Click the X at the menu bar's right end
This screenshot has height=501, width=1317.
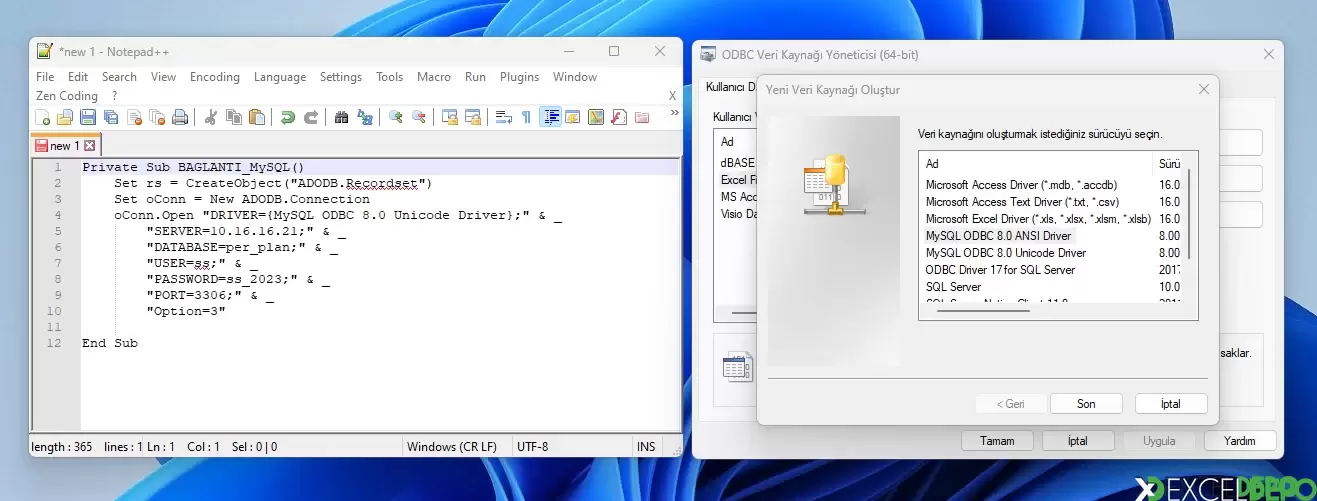(x=672, y=96)
